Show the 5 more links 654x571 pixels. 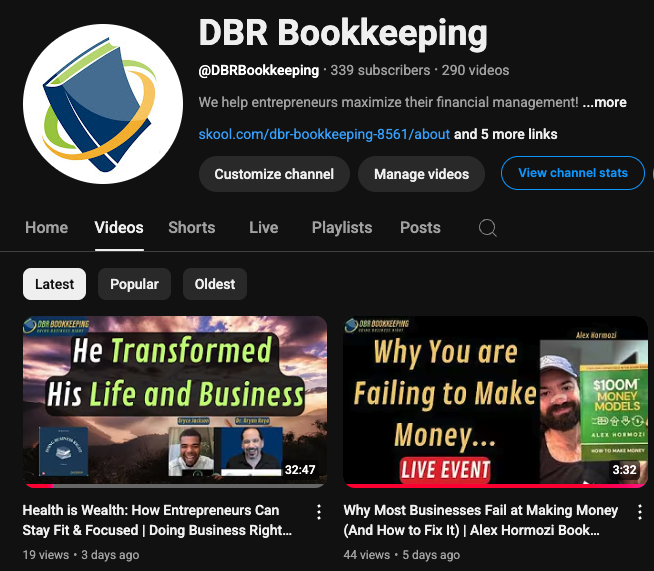click(506, 134)
